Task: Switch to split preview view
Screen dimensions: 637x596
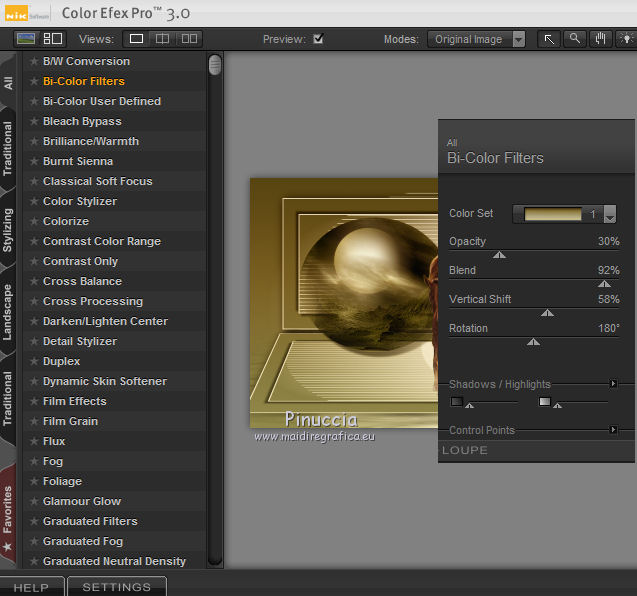Action: [162, 39]
